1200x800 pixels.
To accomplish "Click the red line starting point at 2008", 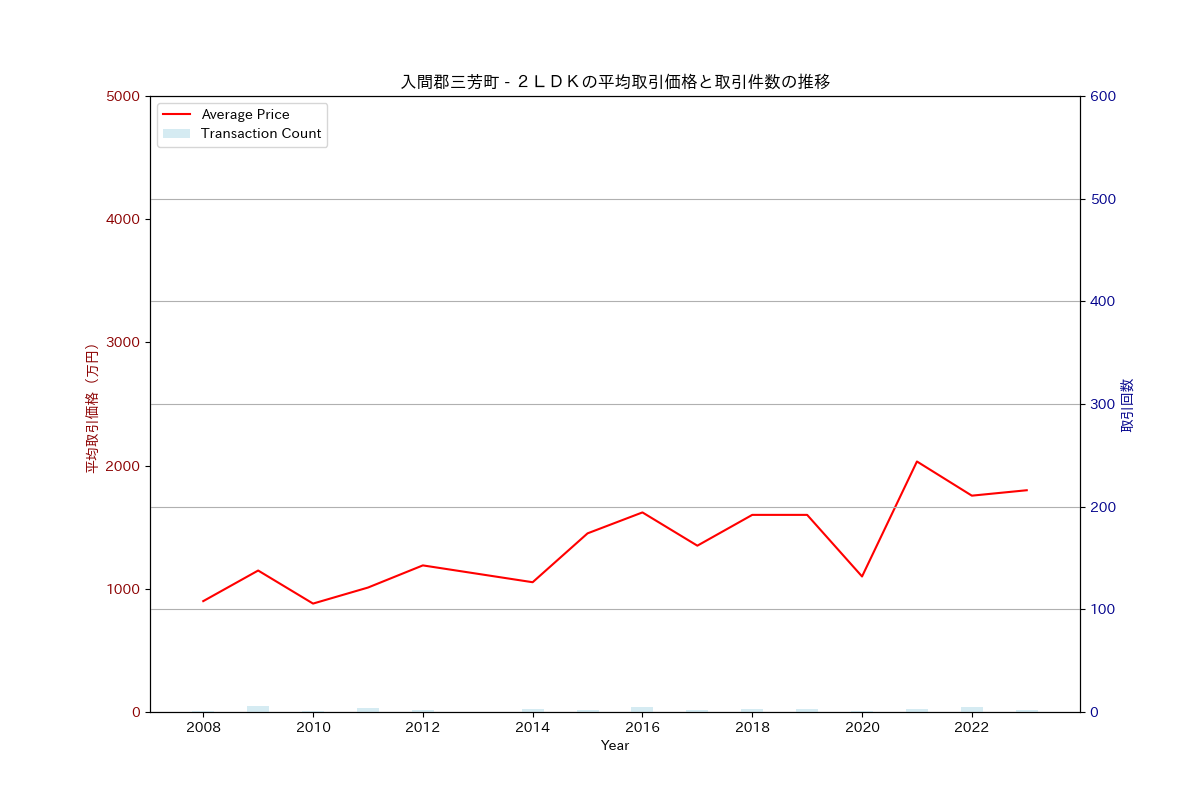I will point(204,600).
